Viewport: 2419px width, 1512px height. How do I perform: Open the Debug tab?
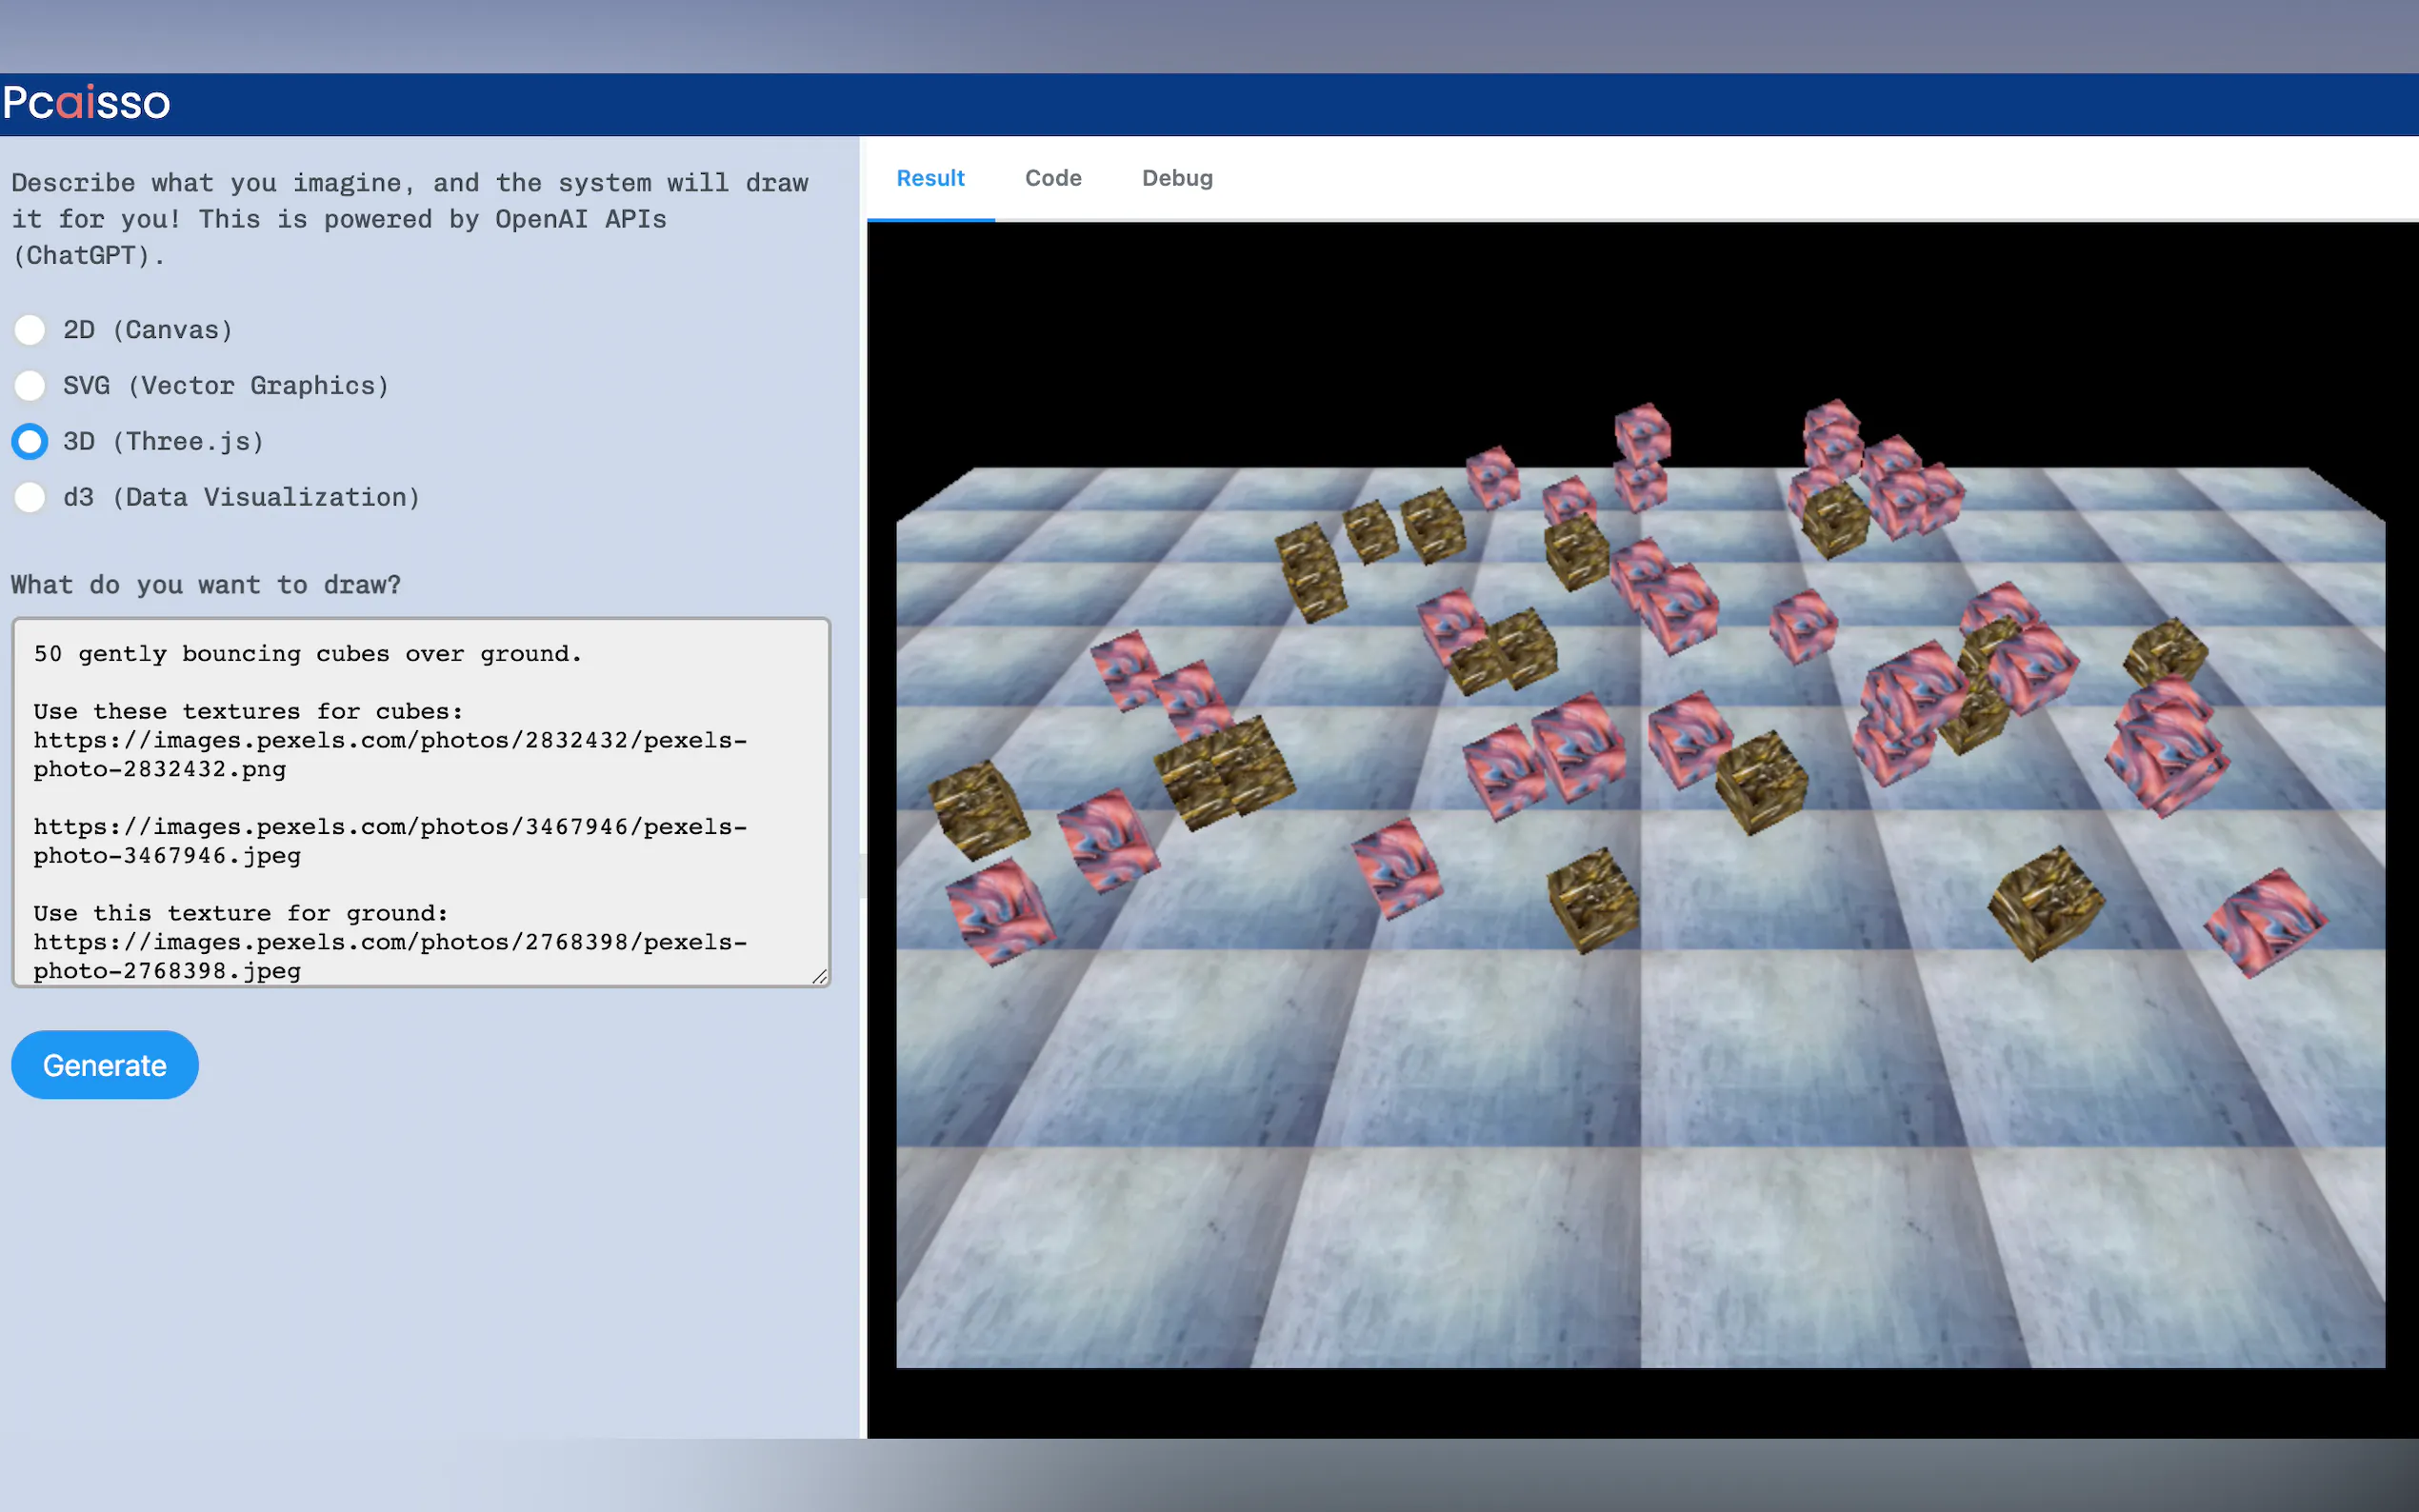(1177, 179)
